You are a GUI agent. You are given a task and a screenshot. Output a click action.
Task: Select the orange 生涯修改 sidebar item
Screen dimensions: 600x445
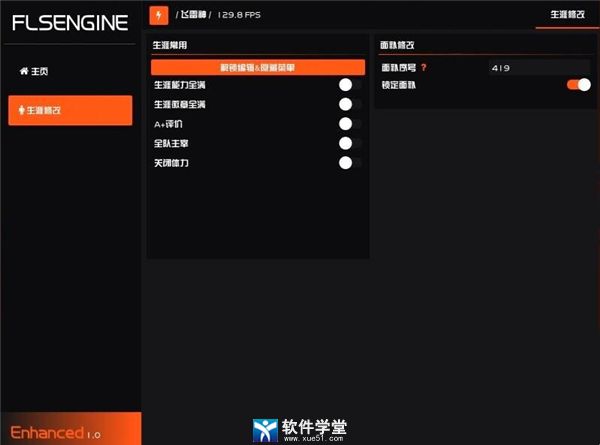(70, 110)
